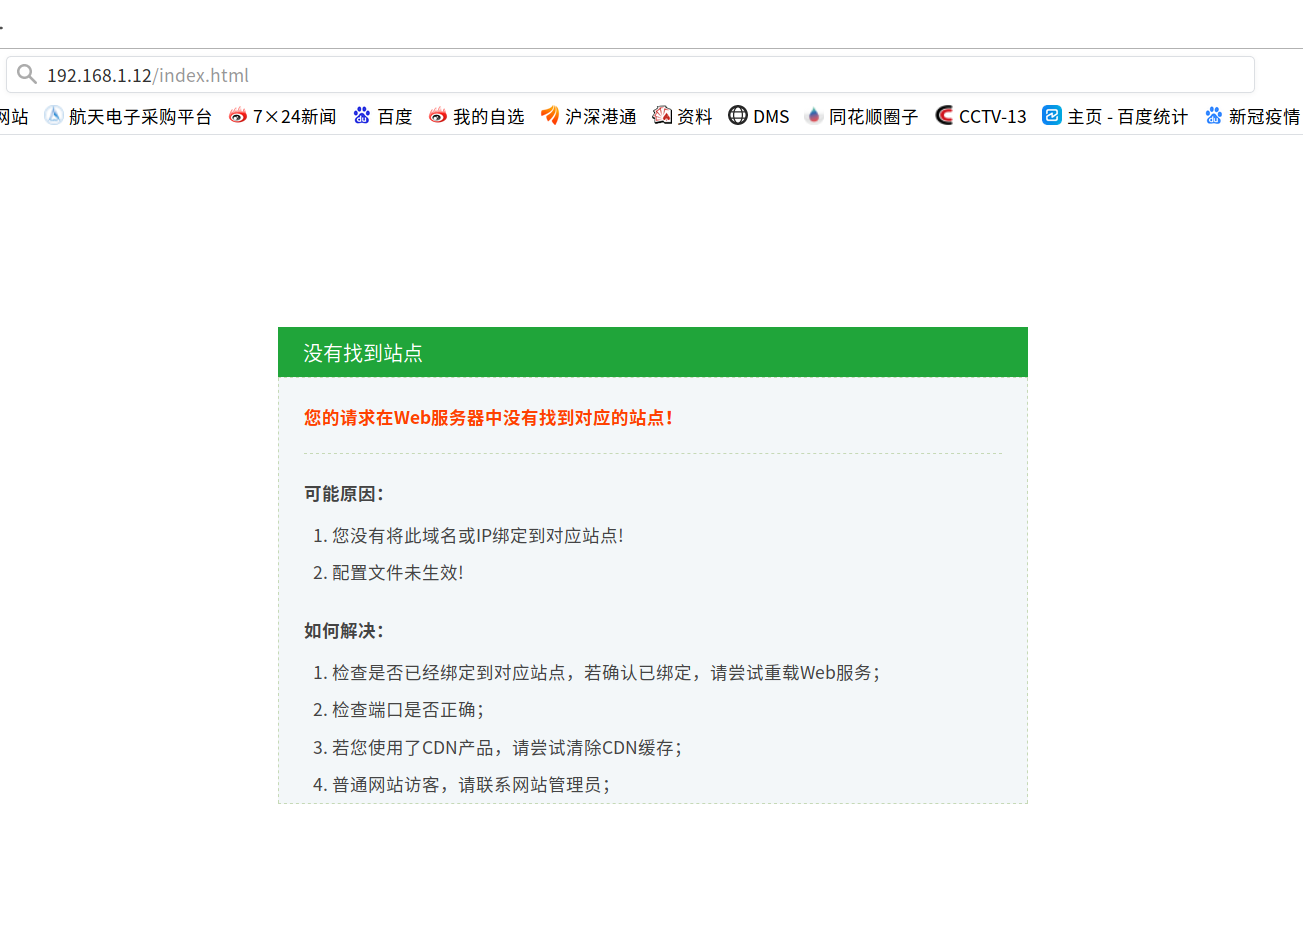Viewport: 1303px width, 945px height.
Task: Open the partially visible 网站 bookmark
Action: (x=14, y=117)
